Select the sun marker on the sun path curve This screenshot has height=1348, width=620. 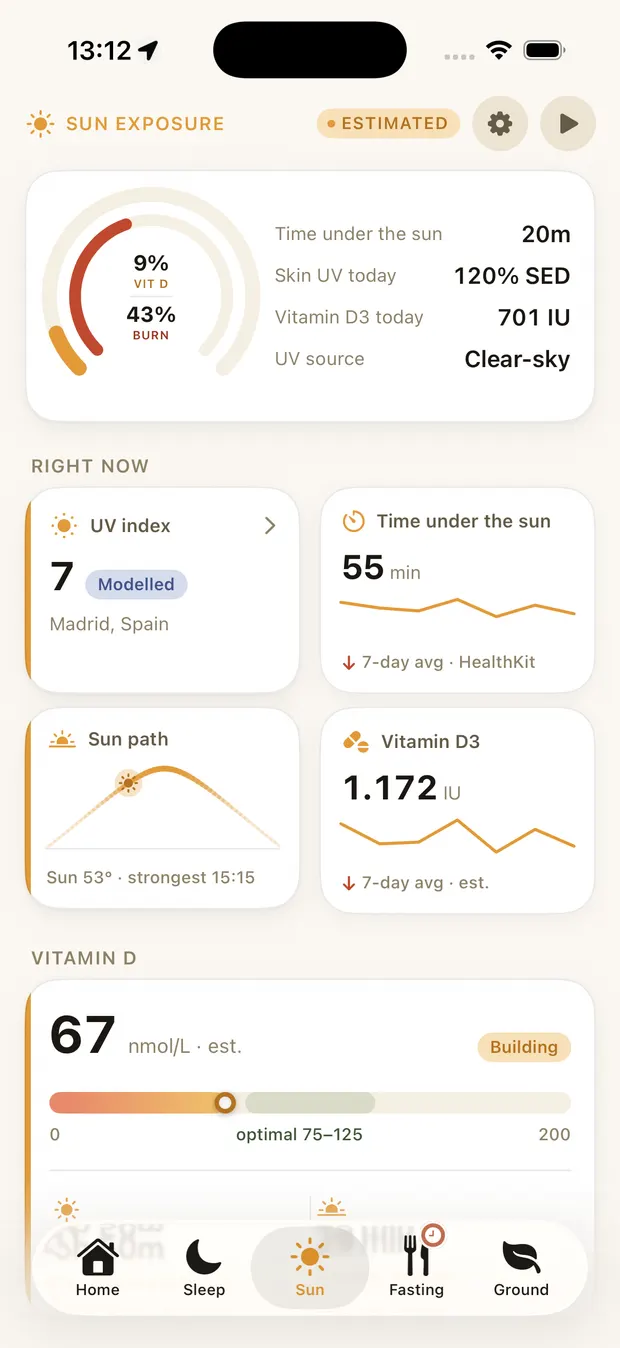click(128, 783)
